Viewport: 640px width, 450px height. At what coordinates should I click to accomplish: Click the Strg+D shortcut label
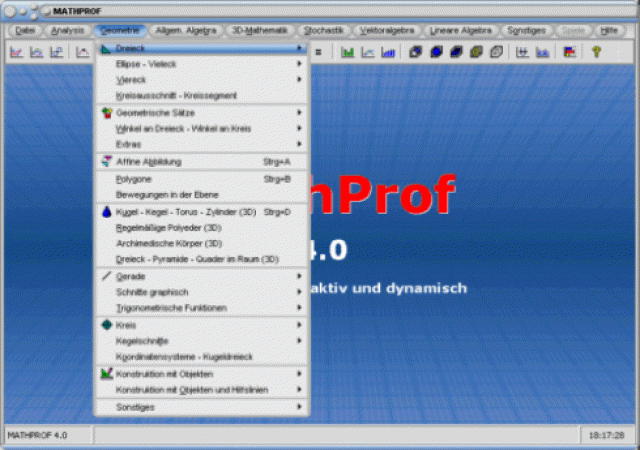(277, 212)
